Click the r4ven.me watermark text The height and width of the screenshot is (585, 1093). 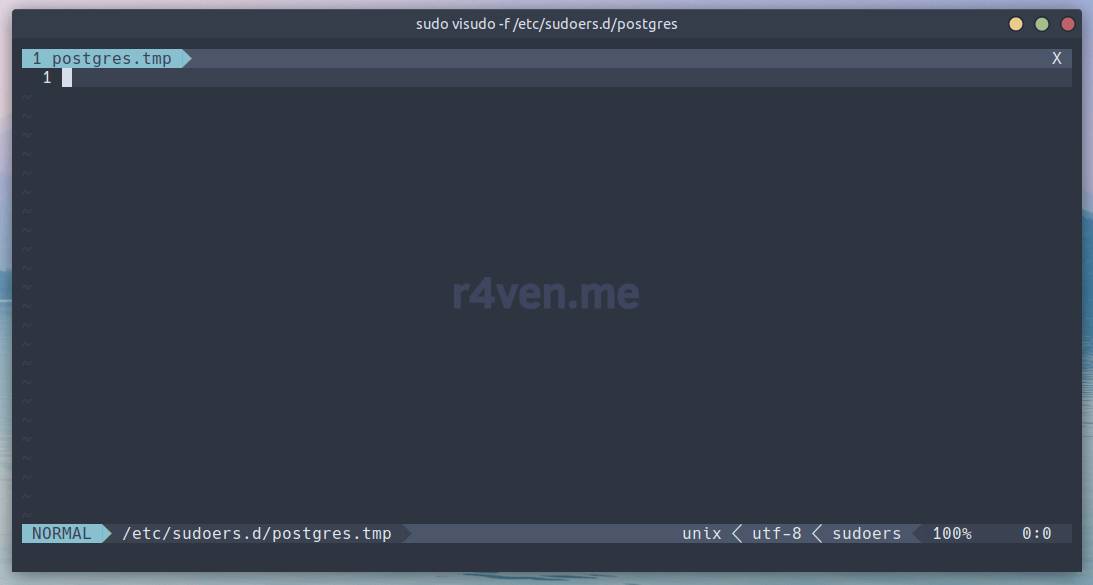[x=546, y=294]
